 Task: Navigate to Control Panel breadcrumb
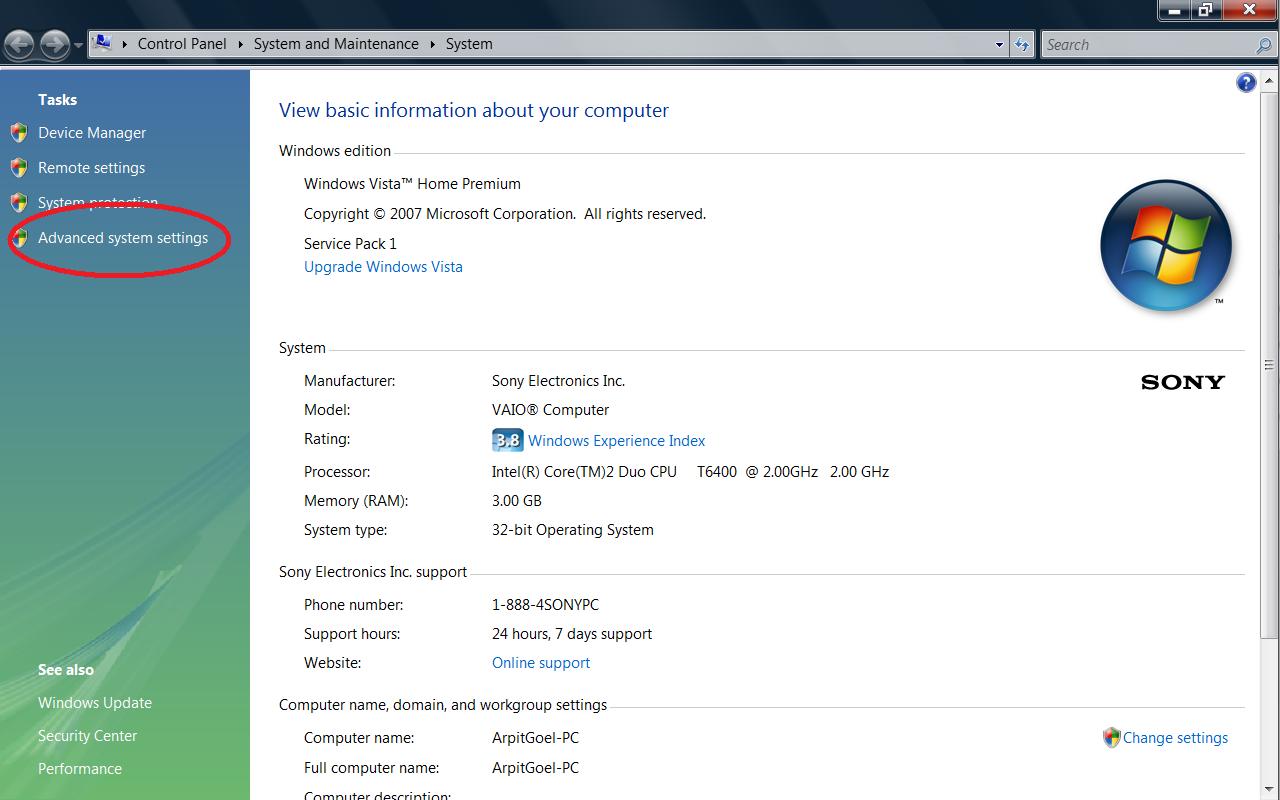pyautogui.click(x=182, y=44)
